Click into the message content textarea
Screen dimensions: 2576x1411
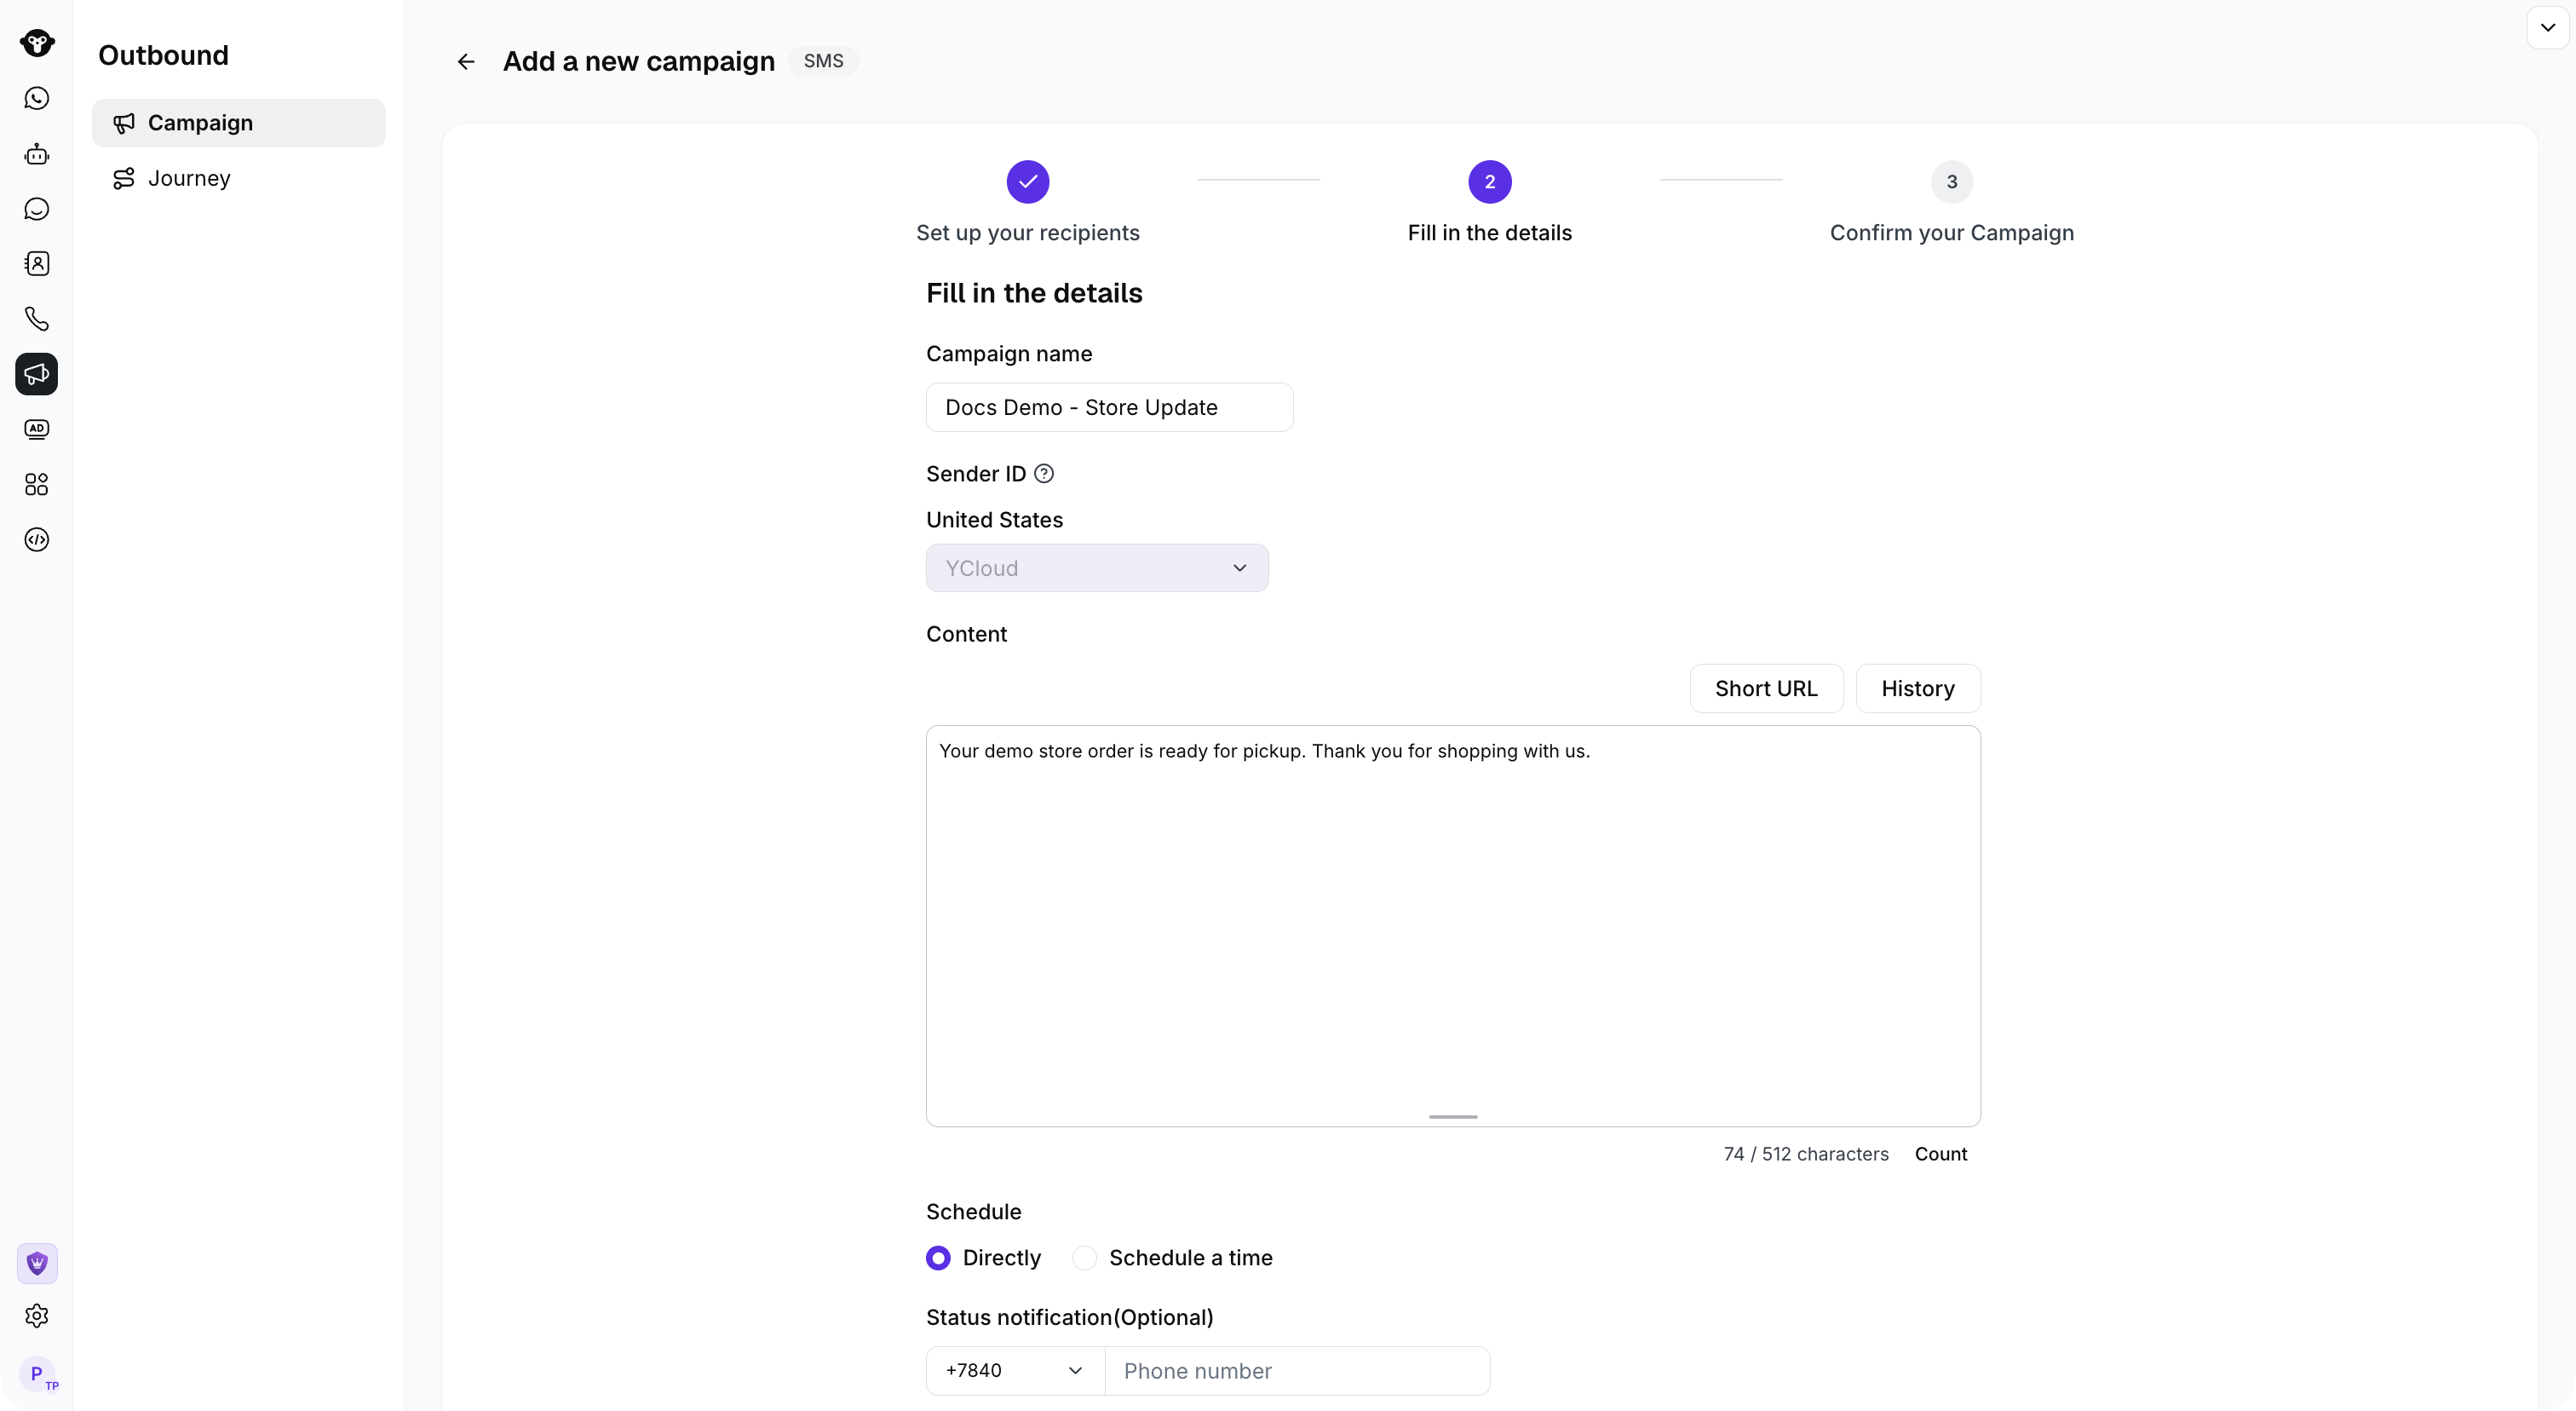click(1453, 926)
